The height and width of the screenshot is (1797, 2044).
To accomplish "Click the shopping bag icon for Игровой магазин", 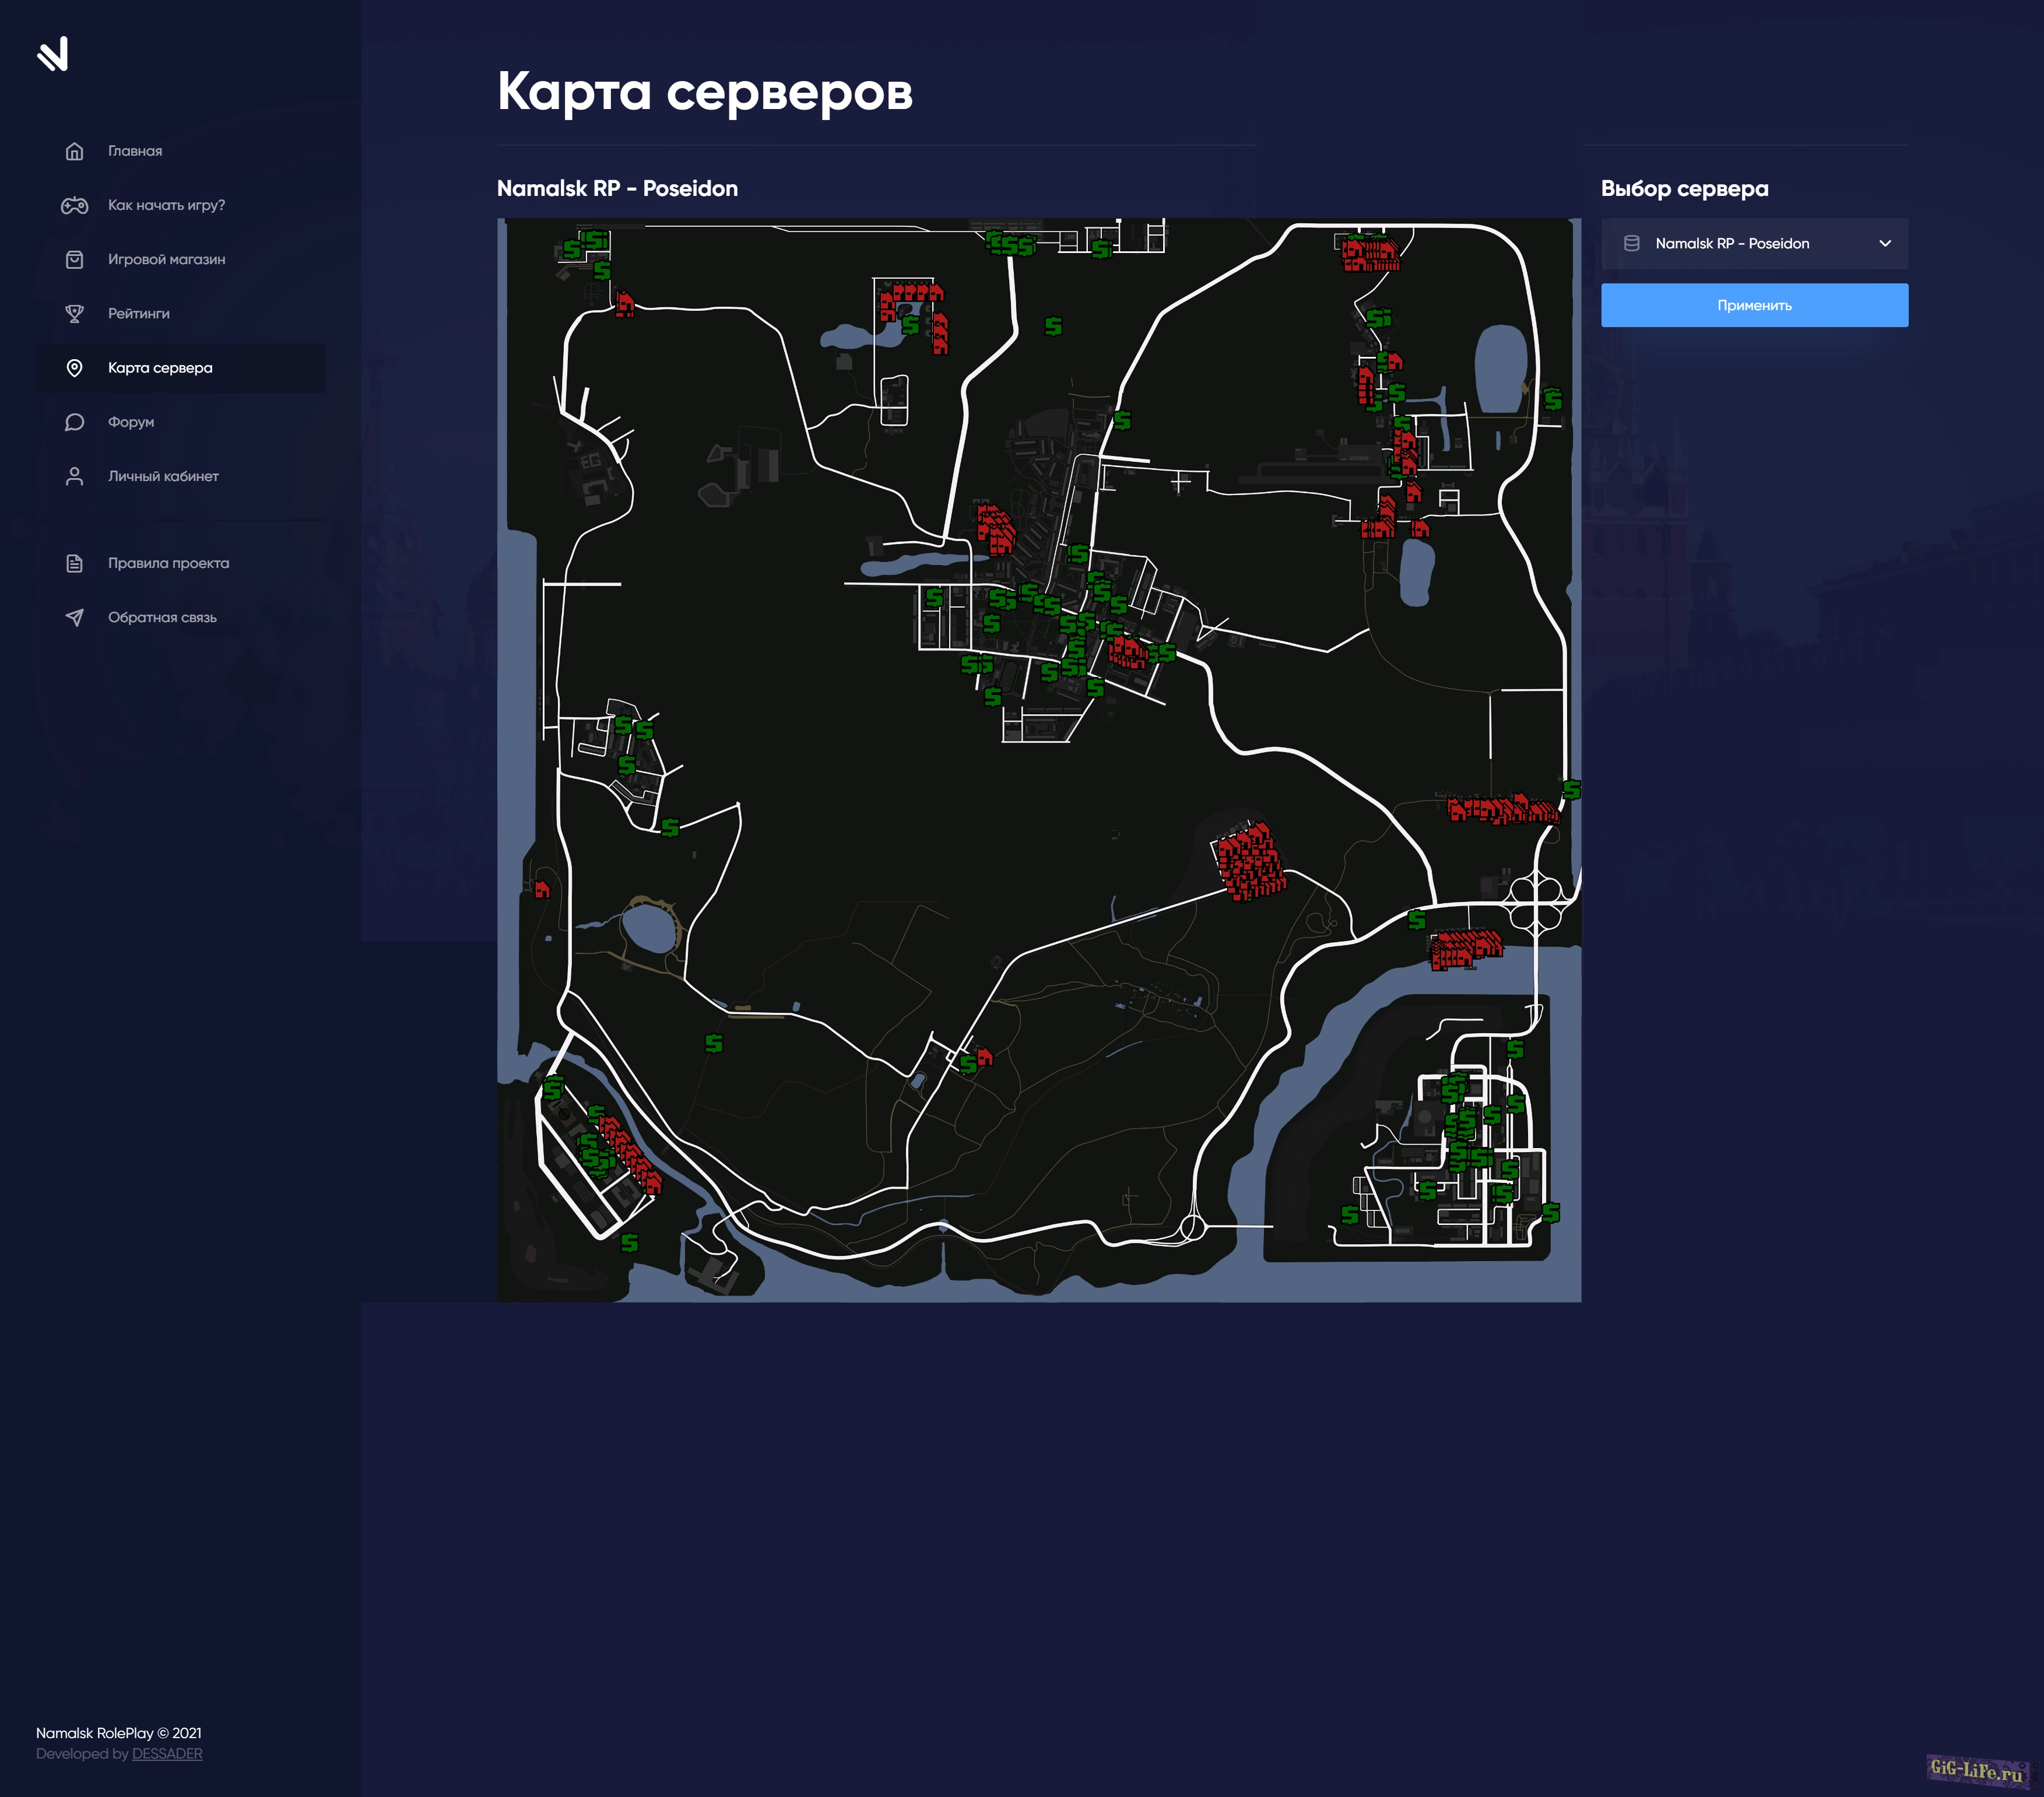I will (74, 259).
